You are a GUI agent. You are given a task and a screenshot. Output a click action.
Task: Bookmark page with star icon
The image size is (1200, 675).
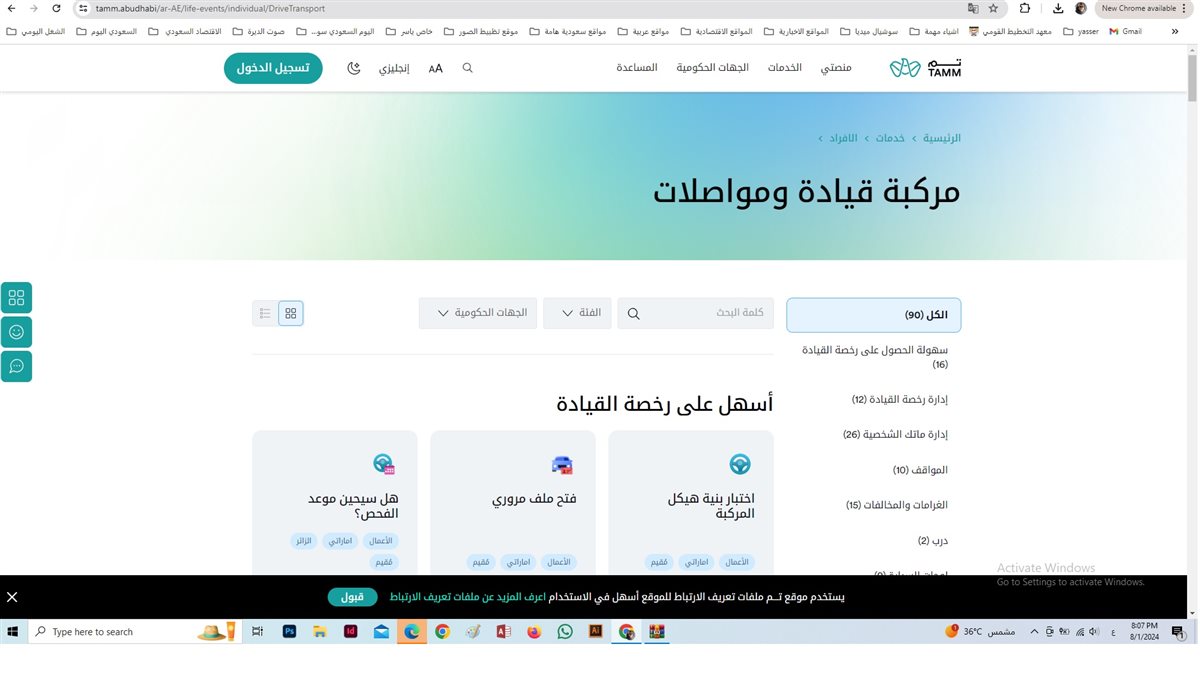click(993, 8)
